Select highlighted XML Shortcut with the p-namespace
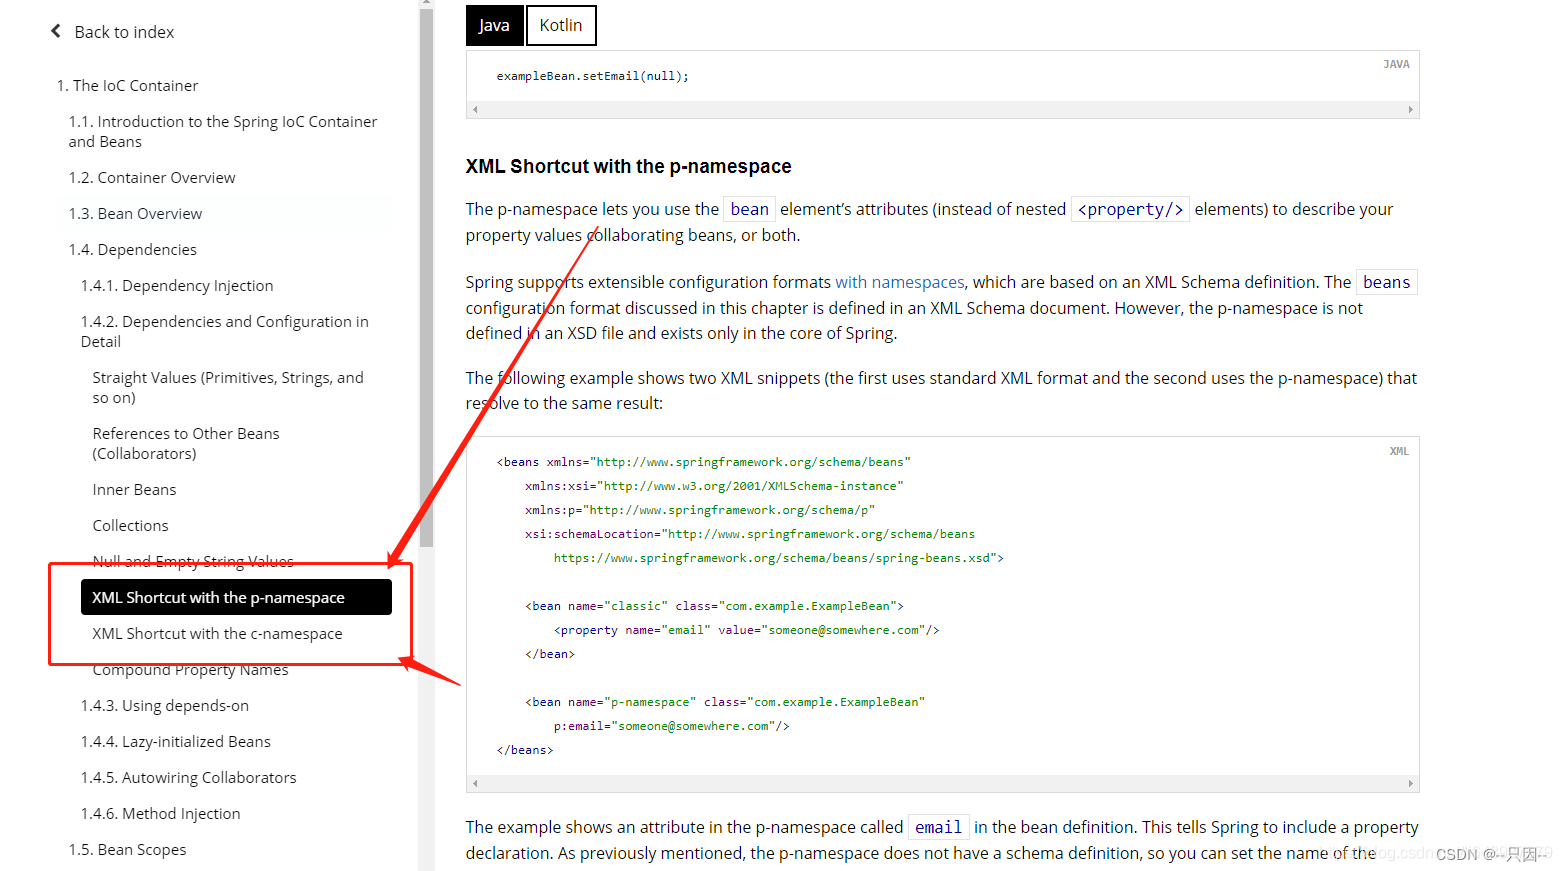This screenshot has height=871, width=1562. coord(236,597)
